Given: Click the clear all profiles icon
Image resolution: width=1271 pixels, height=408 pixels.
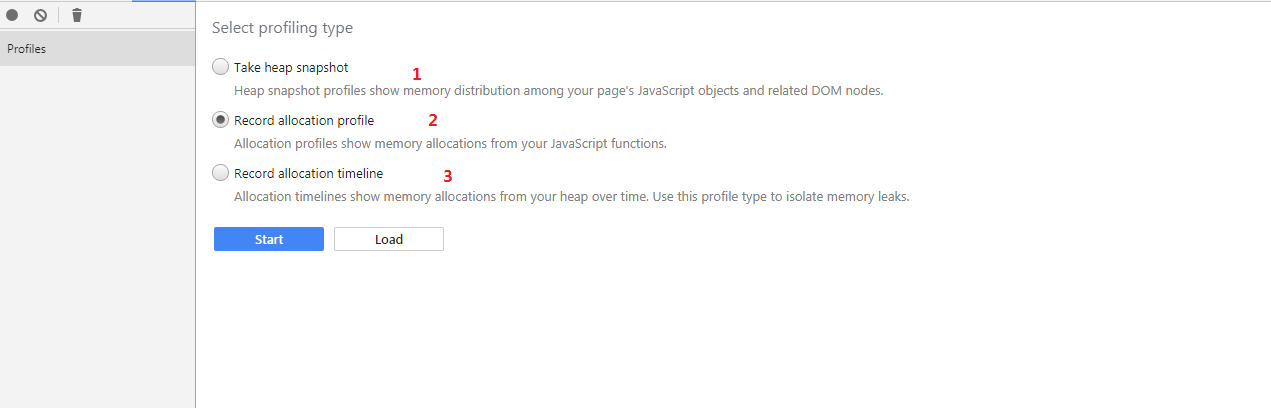Looking at the screenshot, I should click(41, 15).
